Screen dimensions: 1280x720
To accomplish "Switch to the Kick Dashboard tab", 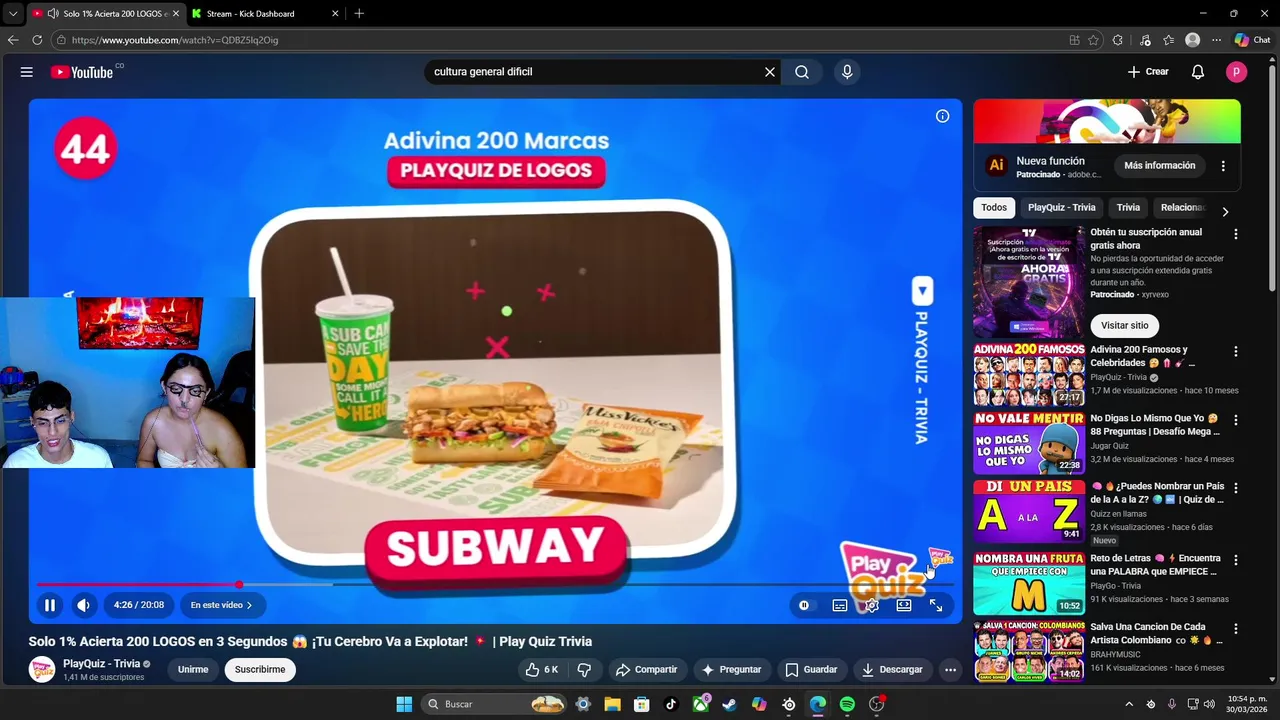I will [x=263, y=14].
